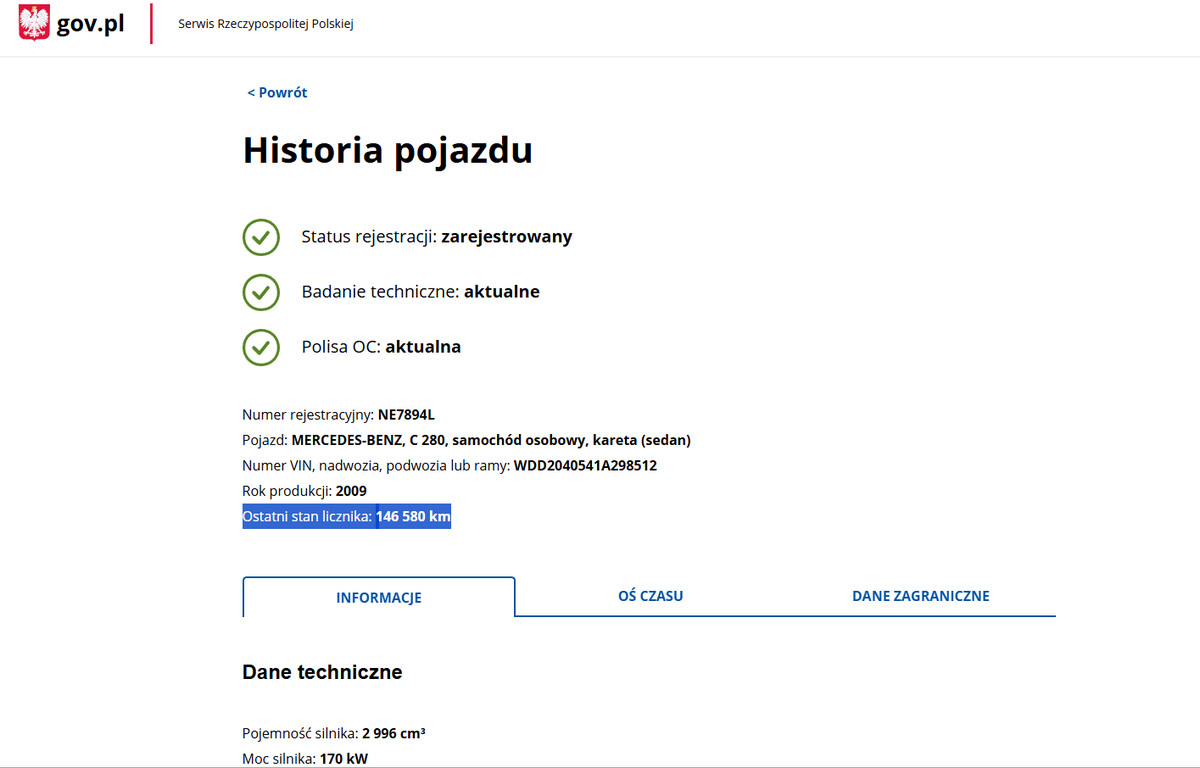The image size is (1200, 768).
Task: Open the gov.pl home text link
Action: point(91,25)
